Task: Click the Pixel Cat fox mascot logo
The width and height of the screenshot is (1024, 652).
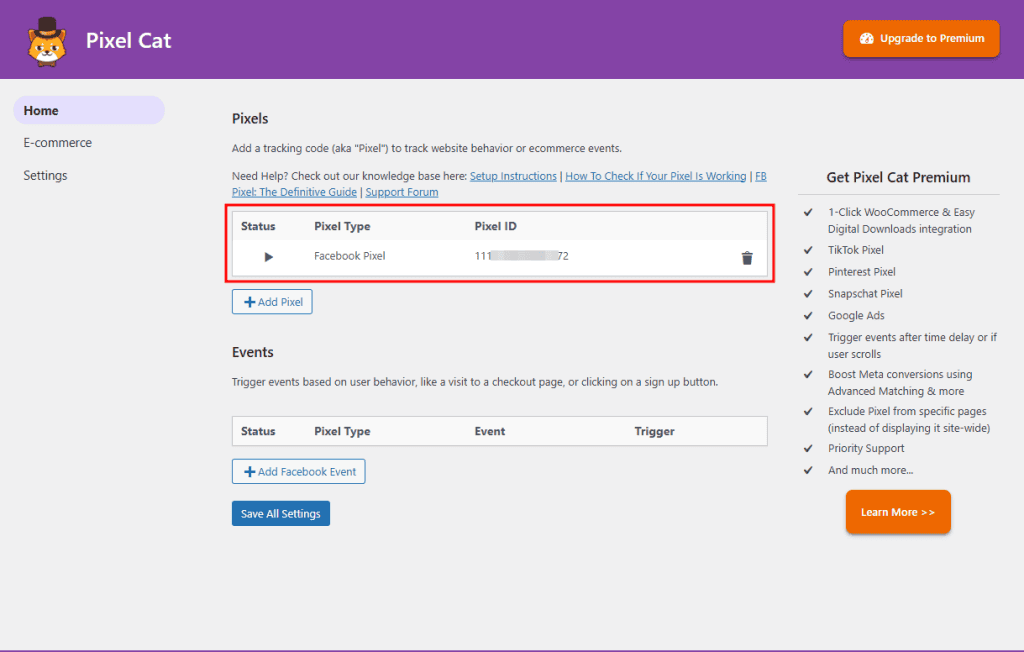Action: click(47, 42)
